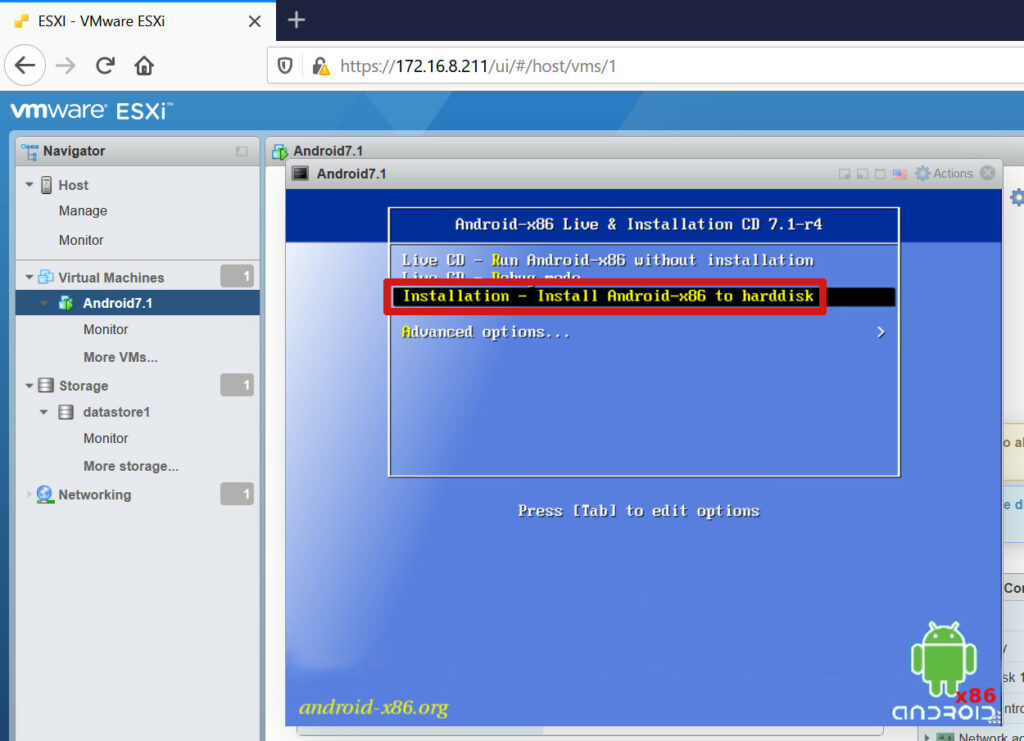The width and height of the screenshot is (1024, 741).
Task: Collapse the Storage tree node
Action: point(29,386)
